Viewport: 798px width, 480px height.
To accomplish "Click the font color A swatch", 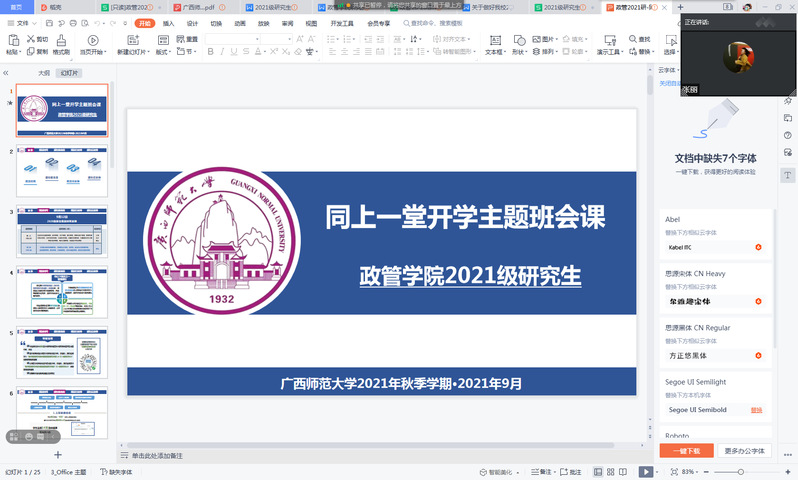I will [258, 51].
